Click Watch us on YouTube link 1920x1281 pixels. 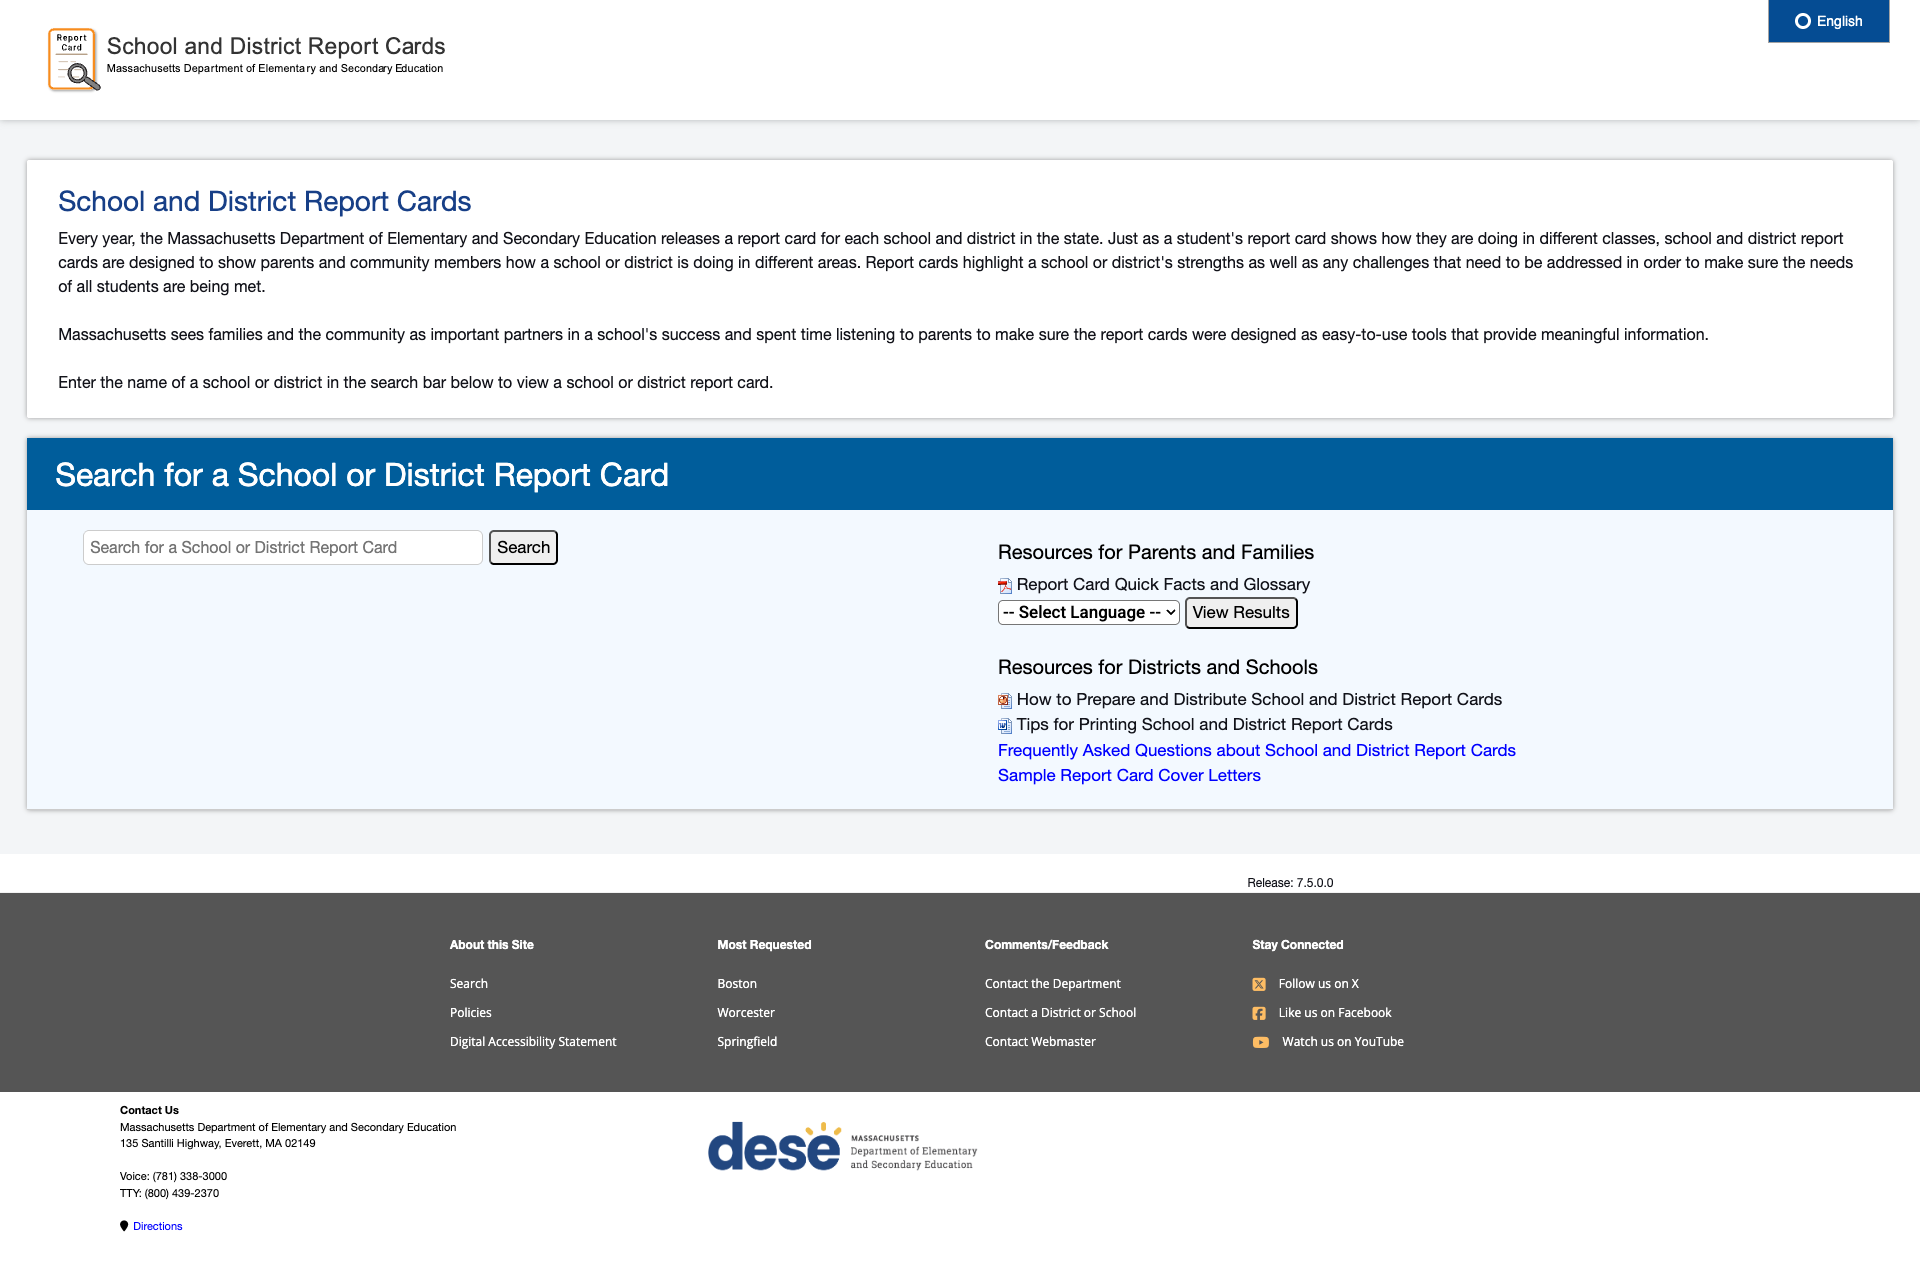tap(1343, 1042)
